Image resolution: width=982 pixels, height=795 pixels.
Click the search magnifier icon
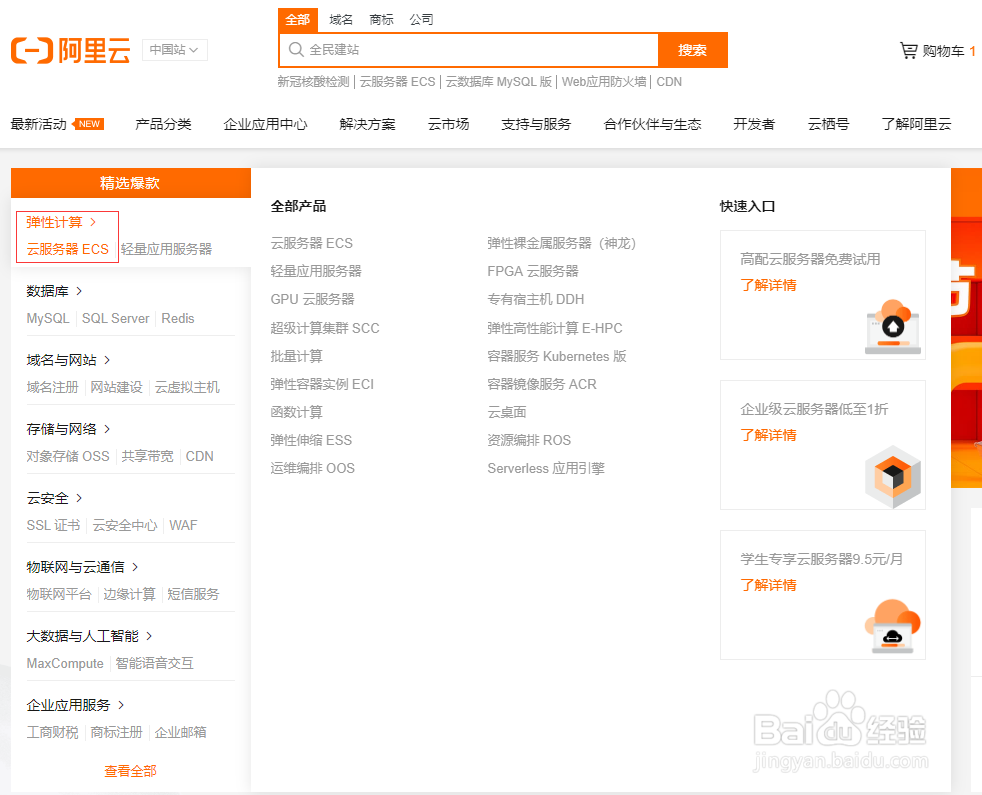[x=296, y=49]
